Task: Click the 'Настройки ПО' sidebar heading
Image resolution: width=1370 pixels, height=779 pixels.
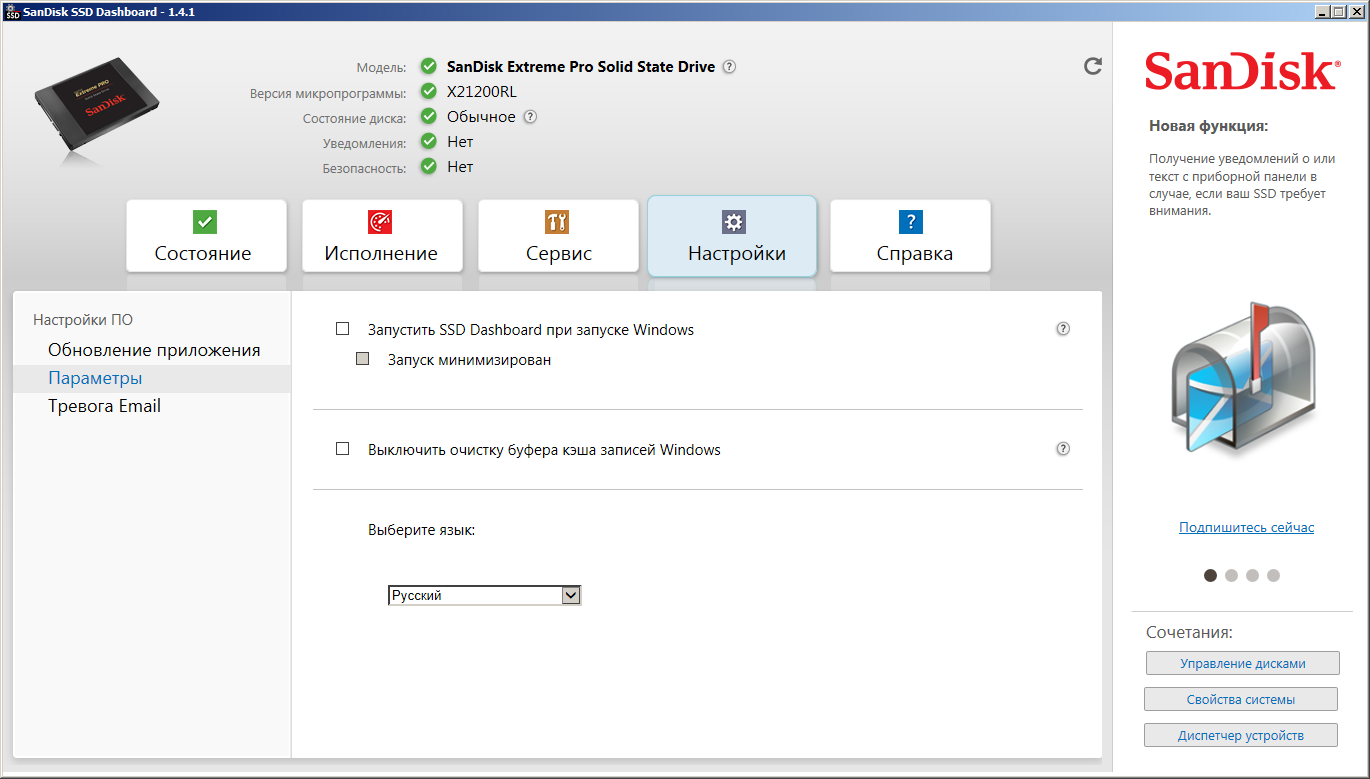Action: [x=83, y=320]
